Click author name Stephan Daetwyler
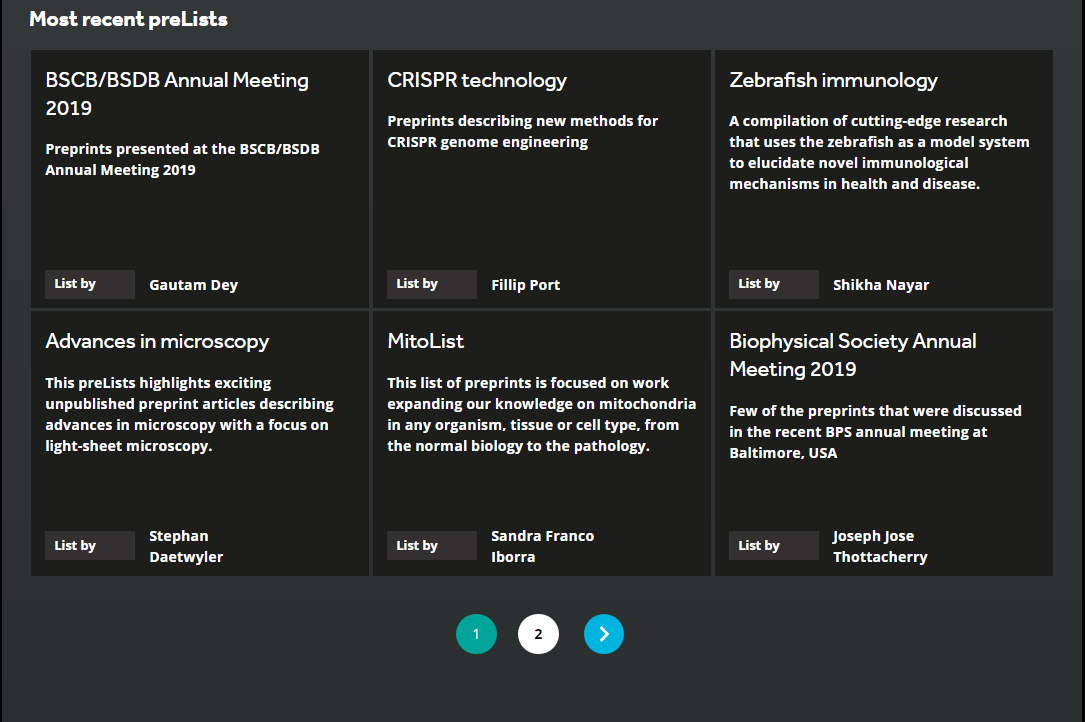The width and height of the screenshot is (1085, 722). coord(185,546)
